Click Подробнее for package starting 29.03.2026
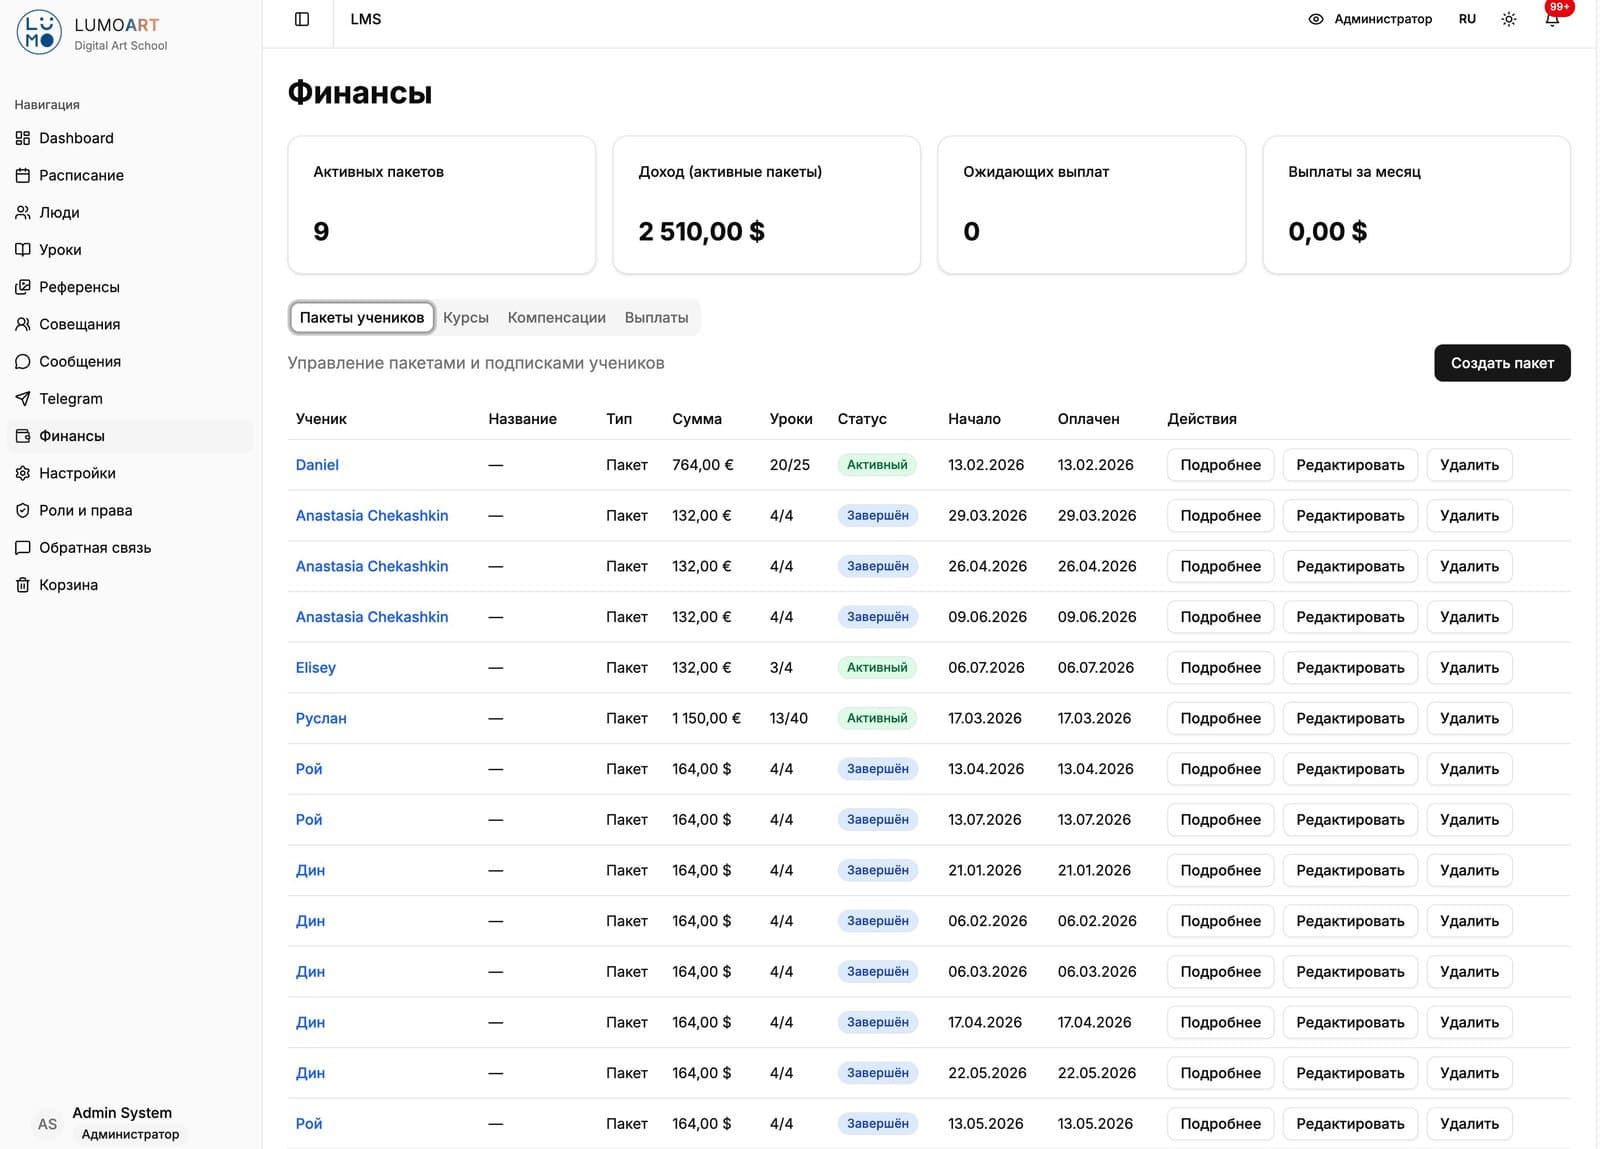 tap(1220, 516)
